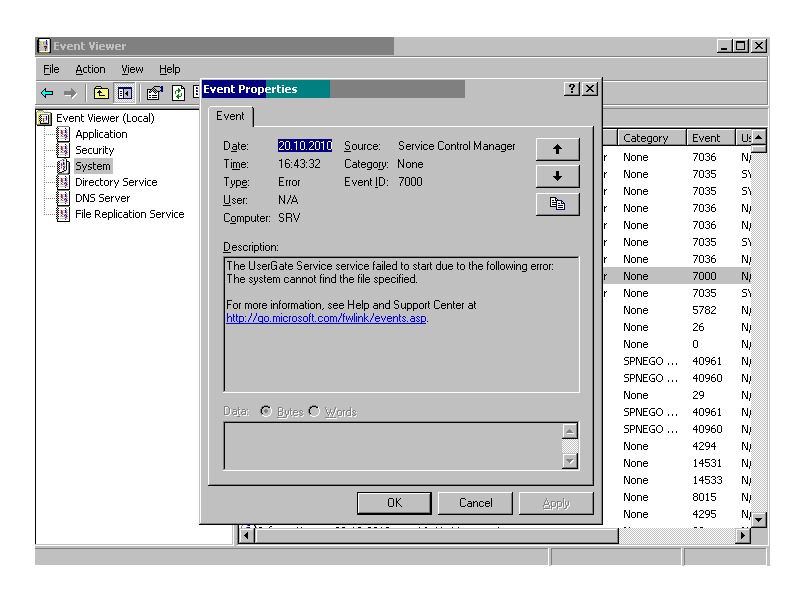The image size is (800, 600).
Task: Click the Back arrow in the toolbar
Action: tap(46, 92)
